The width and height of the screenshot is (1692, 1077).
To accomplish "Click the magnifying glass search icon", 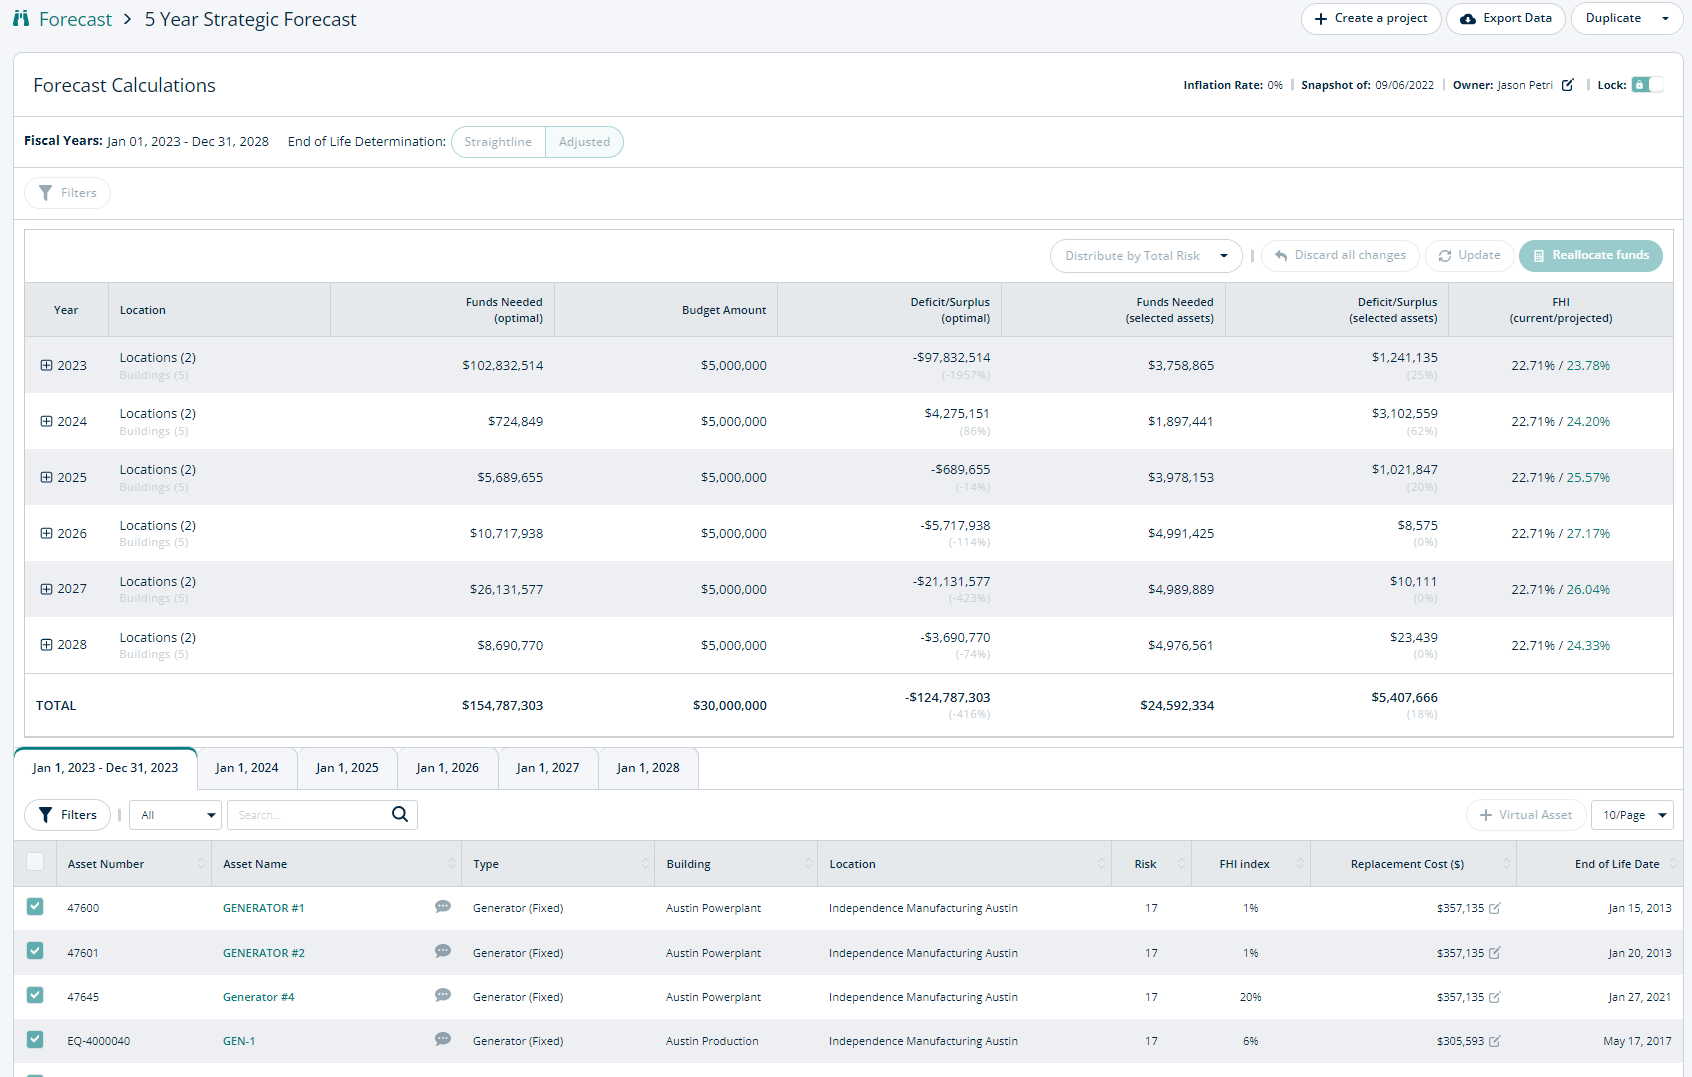I will pos(399,814).
